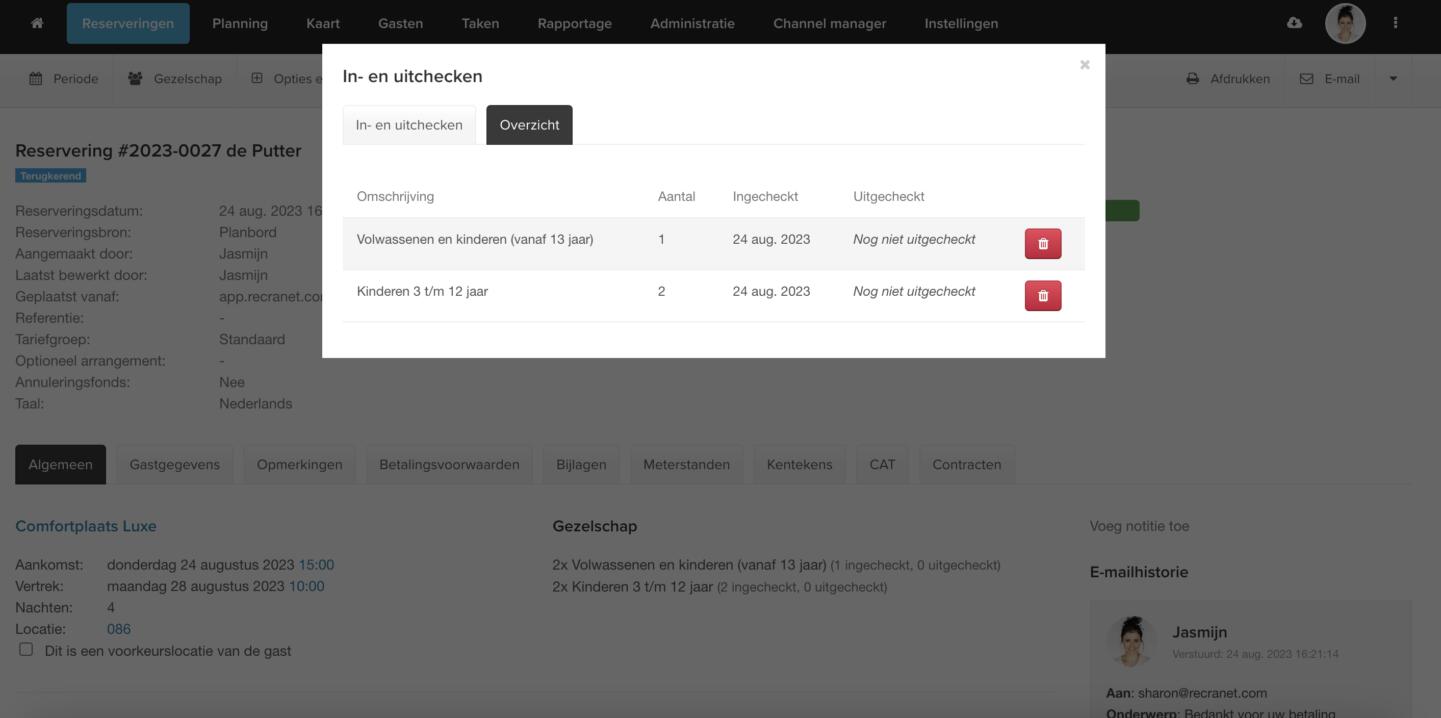This screenshot has width=1441, height=718.
Task: Switch to the In- en uitchecken tab
Action: point(409,125)
